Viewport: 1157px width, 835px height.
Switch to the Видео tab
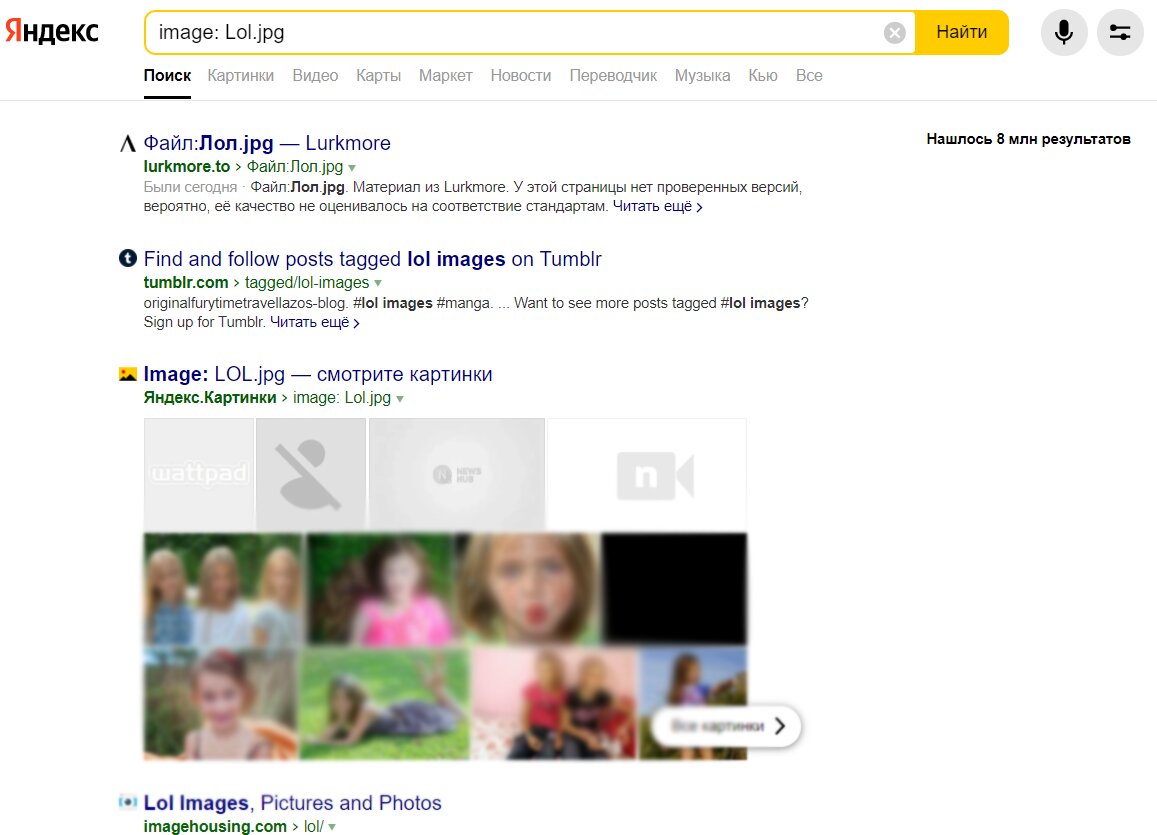(315, 75)
